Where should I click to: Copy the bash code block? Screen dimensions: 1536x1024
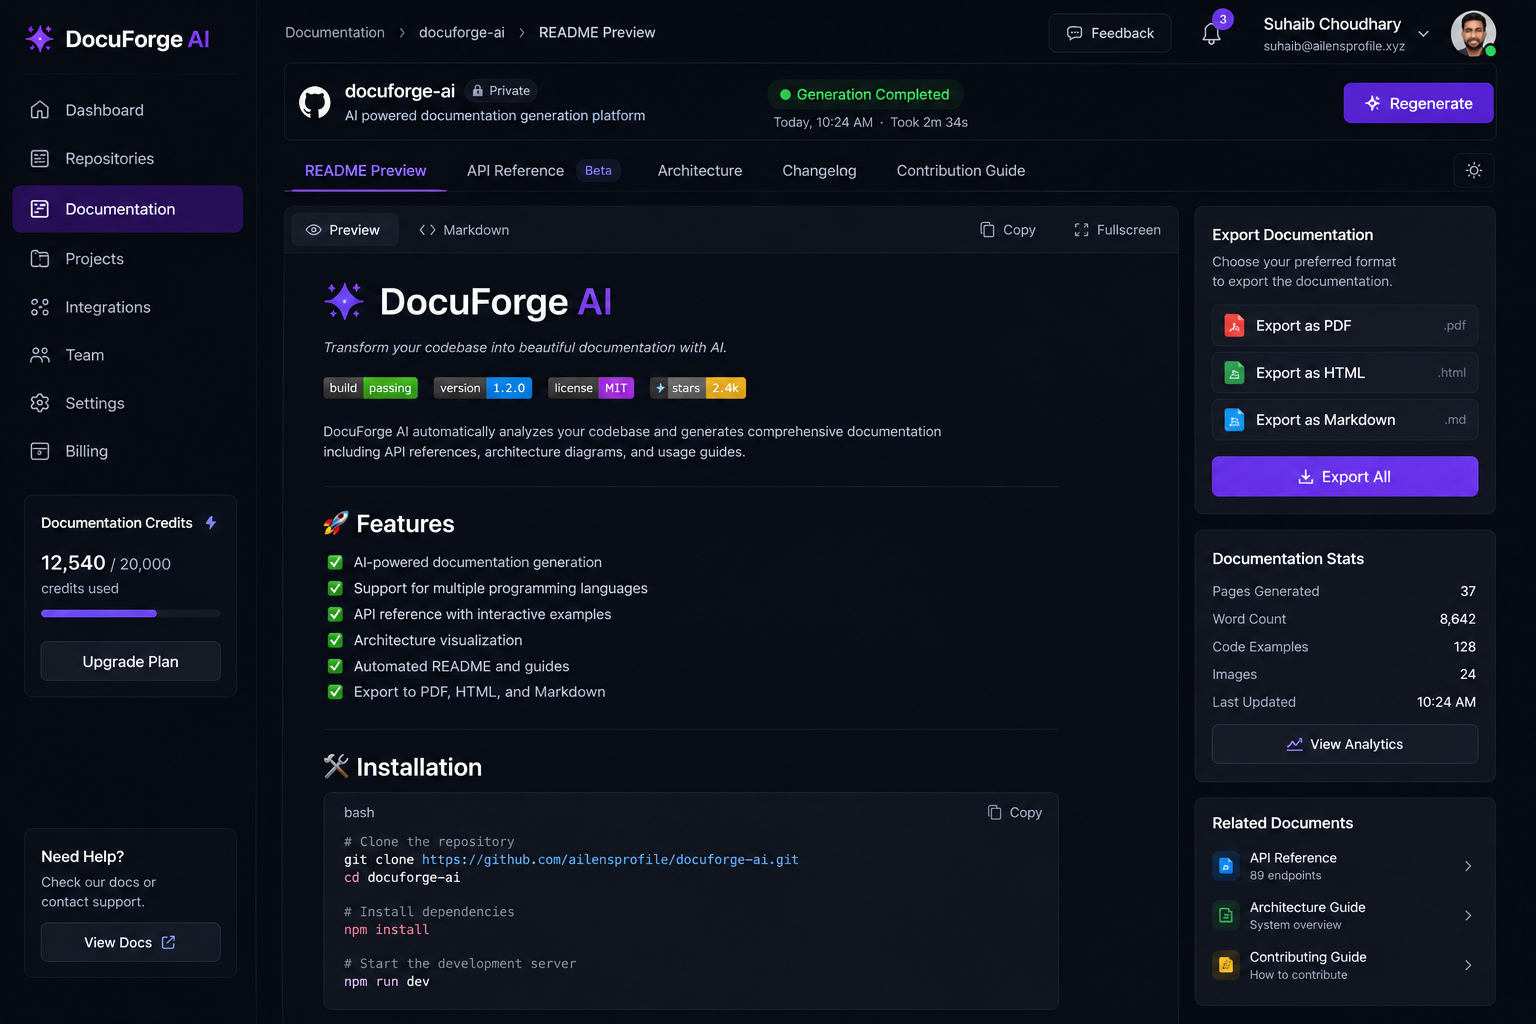[1015, 813]
